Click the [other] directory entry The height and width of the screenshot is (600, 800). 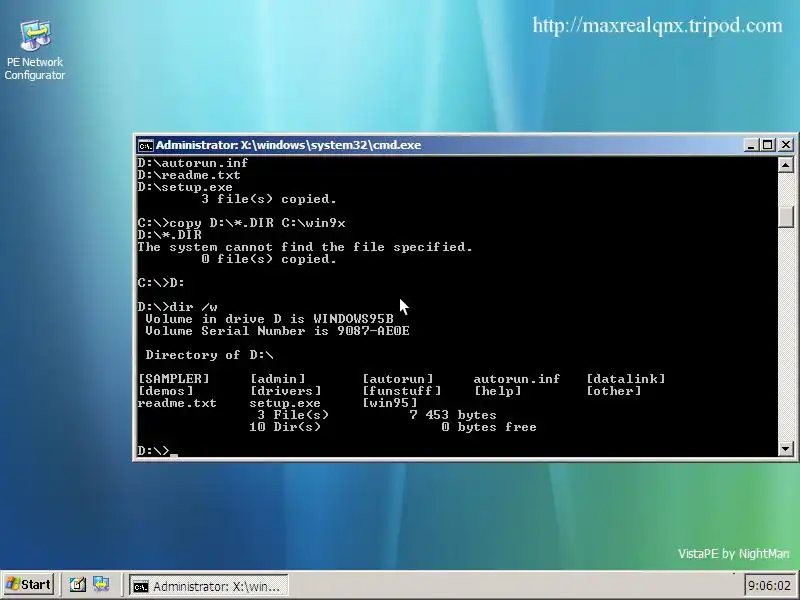613,391
